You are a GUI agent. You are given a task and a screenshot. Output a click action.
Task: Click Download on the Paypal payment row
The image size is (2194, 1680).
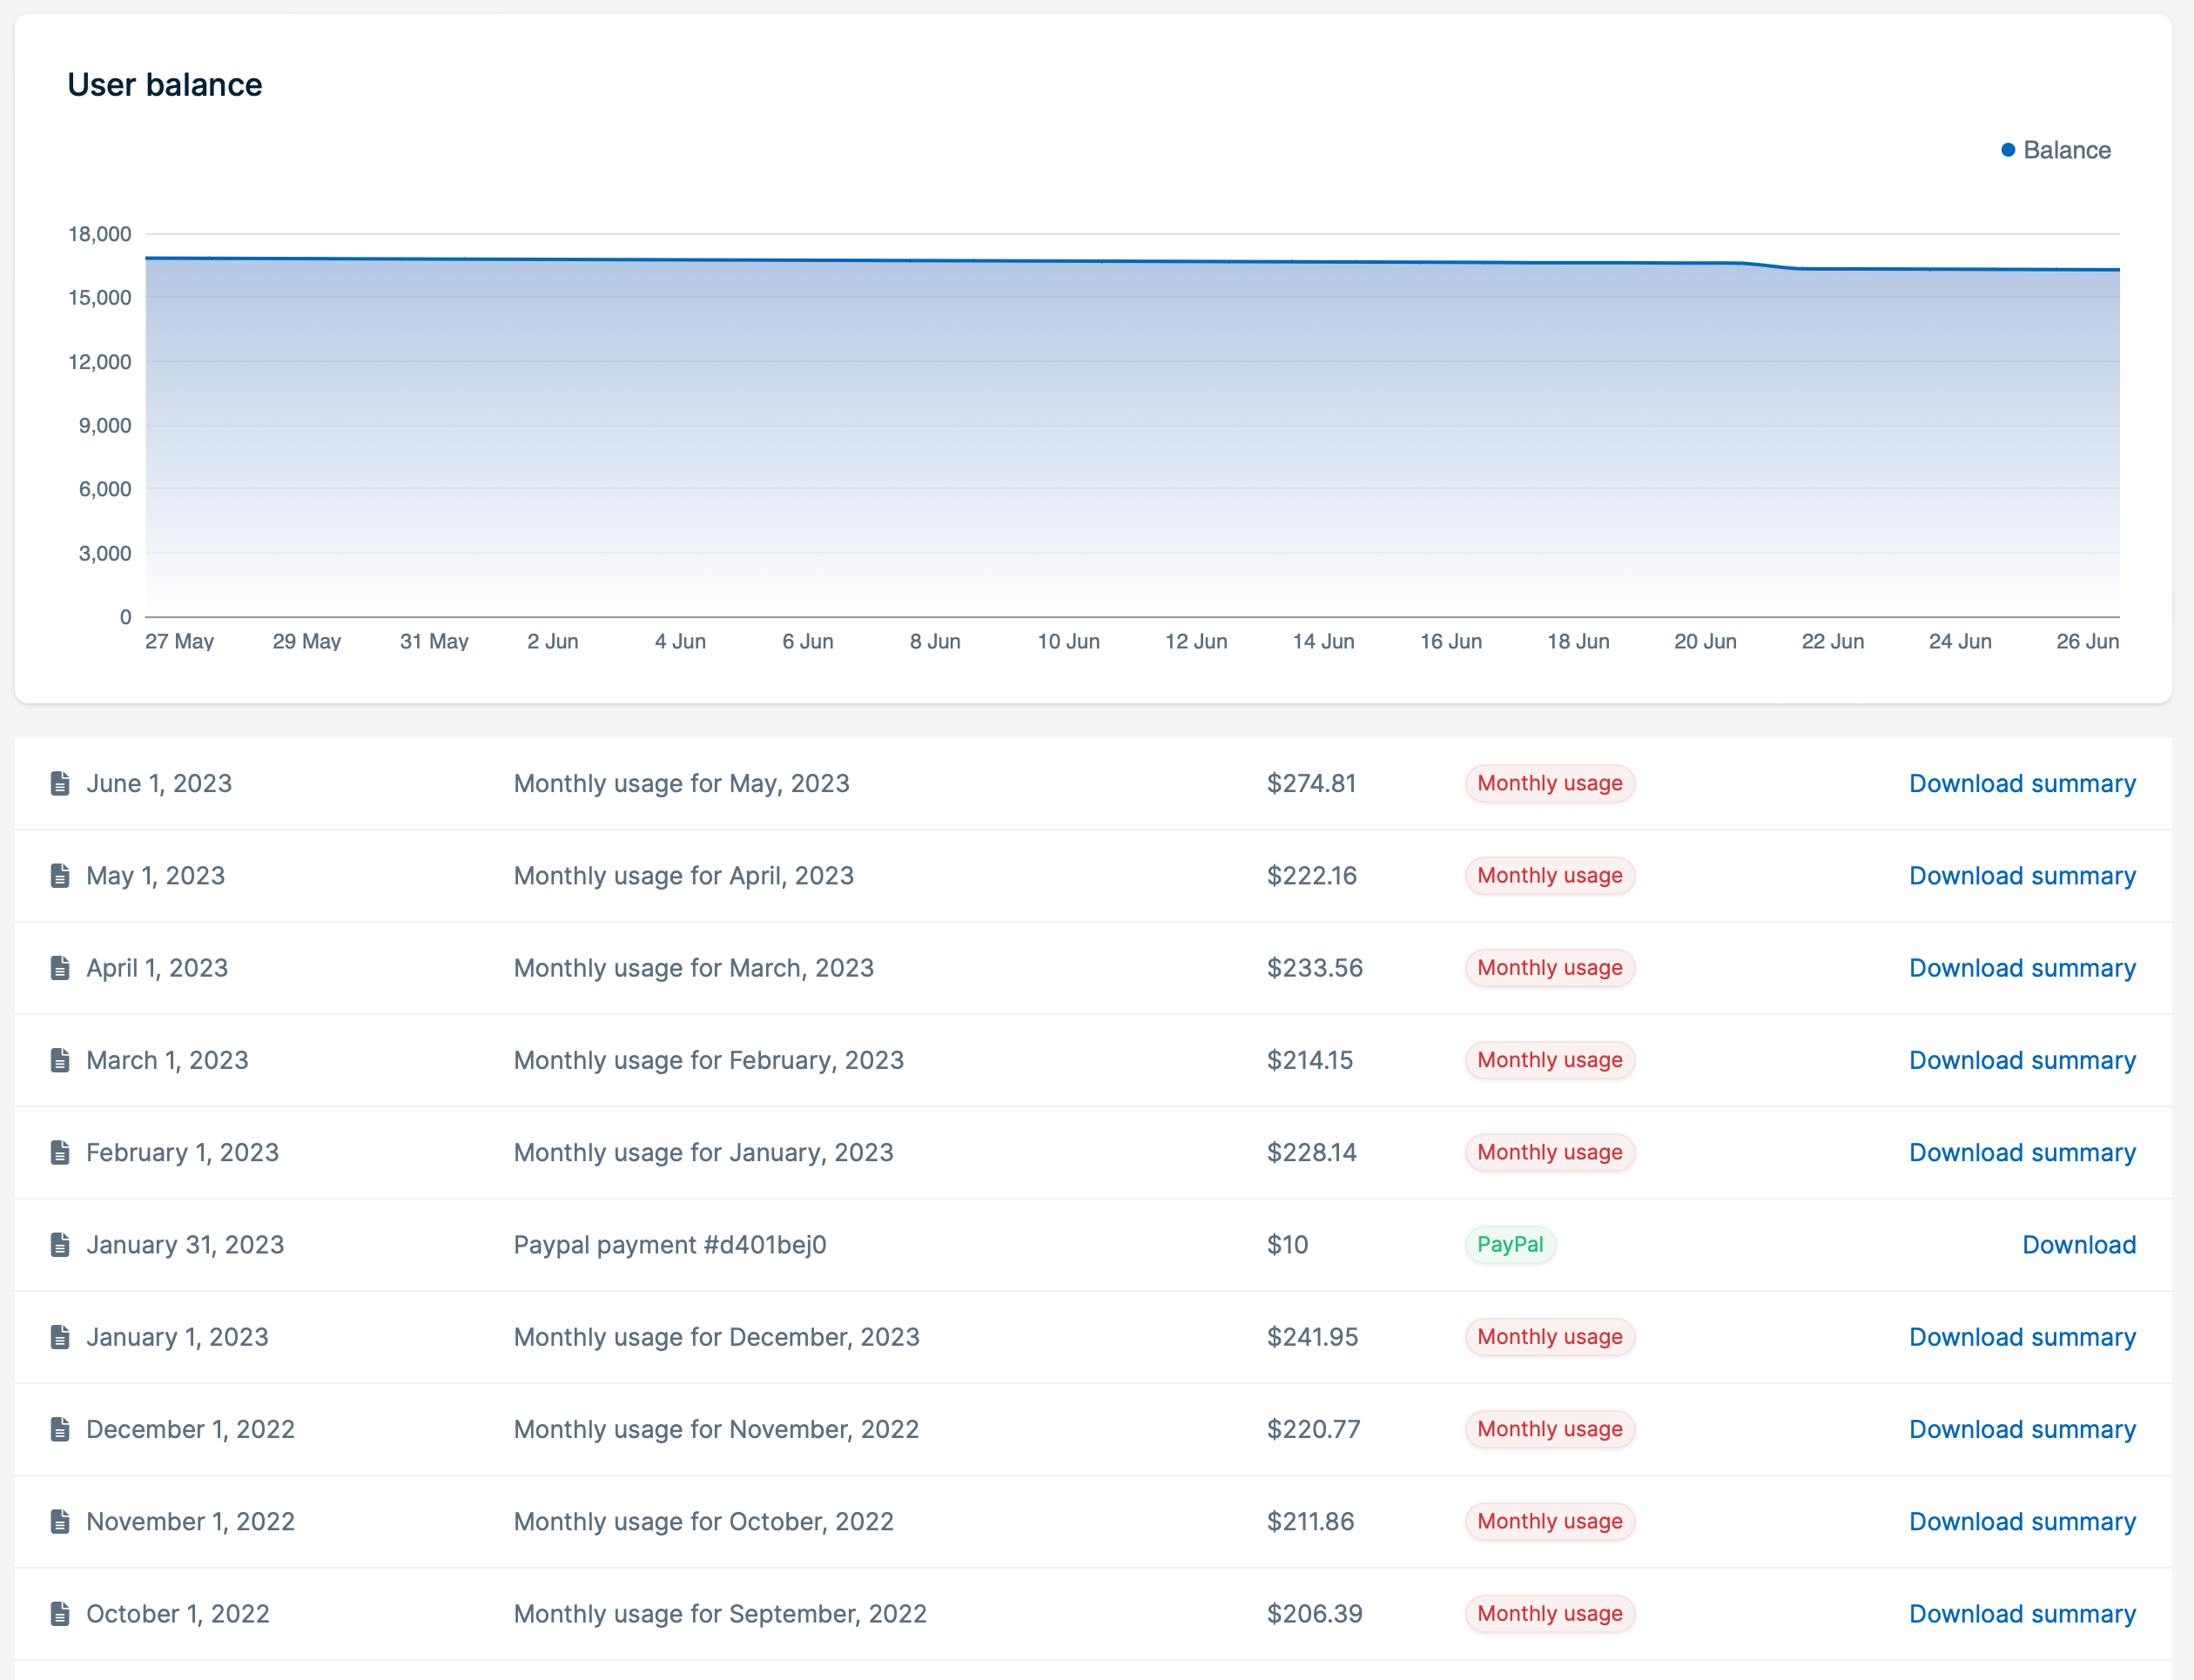click(x=2080, y=1245)
